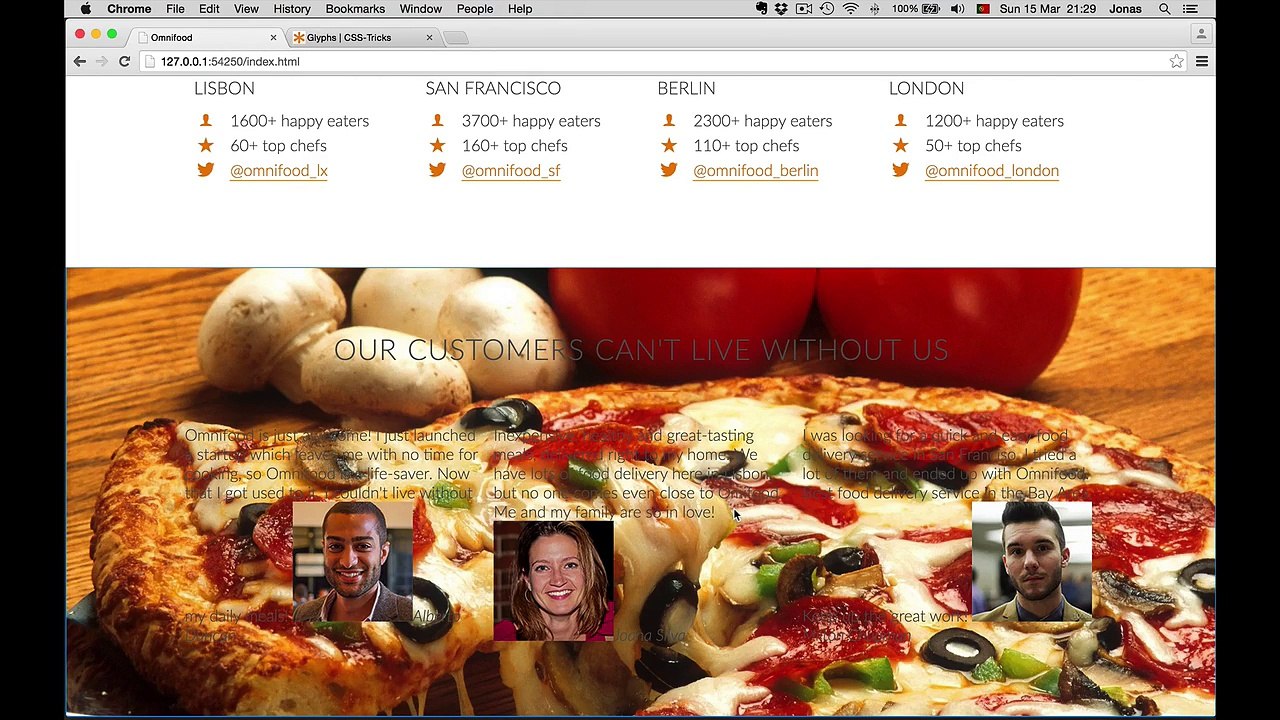Open the History menu
The height and width of the screenshot is (720, 1280).
[292, 9]
